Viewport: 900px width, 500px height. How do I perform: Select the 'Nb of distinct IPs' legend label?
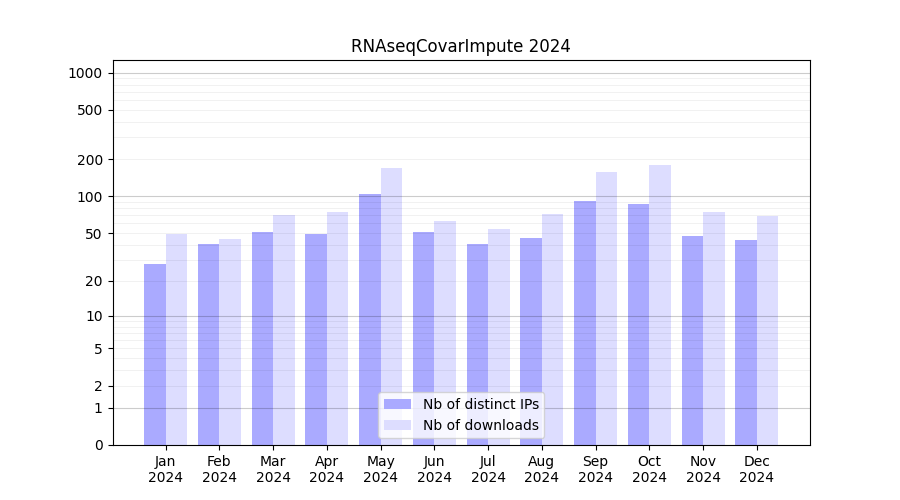(480, 404)
